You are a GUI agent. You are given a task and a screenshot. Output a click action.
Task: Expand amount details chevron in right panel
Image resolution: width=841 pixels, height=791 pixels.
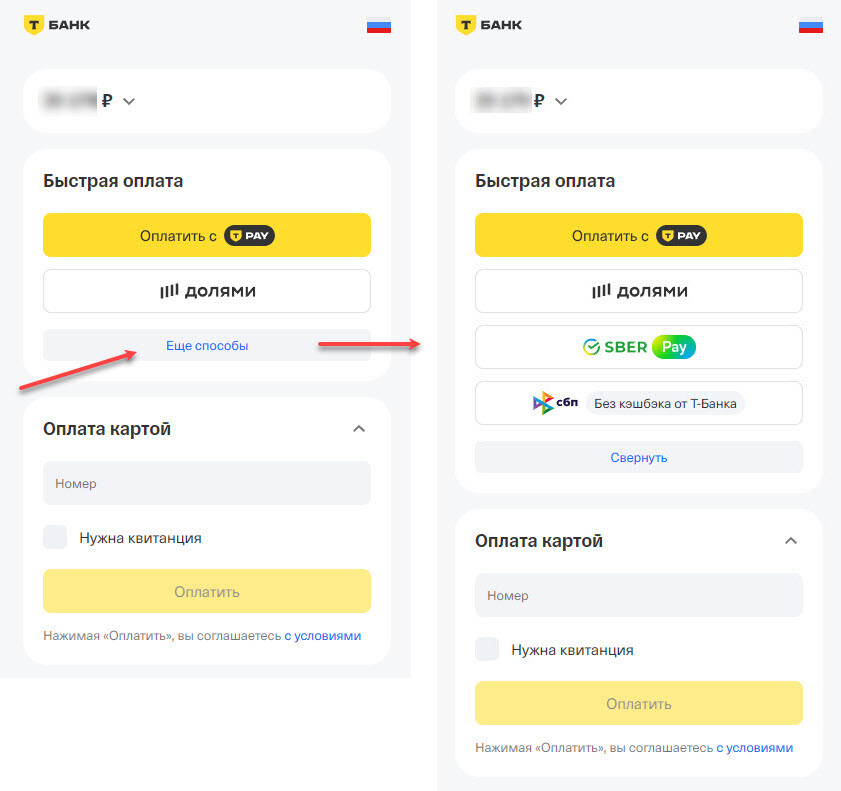click(x=560, y=101)
